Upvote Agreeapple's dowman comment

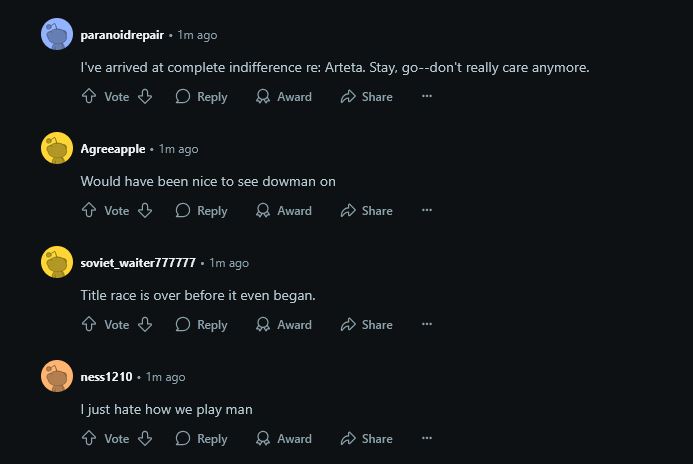click(x=89, y=210)
